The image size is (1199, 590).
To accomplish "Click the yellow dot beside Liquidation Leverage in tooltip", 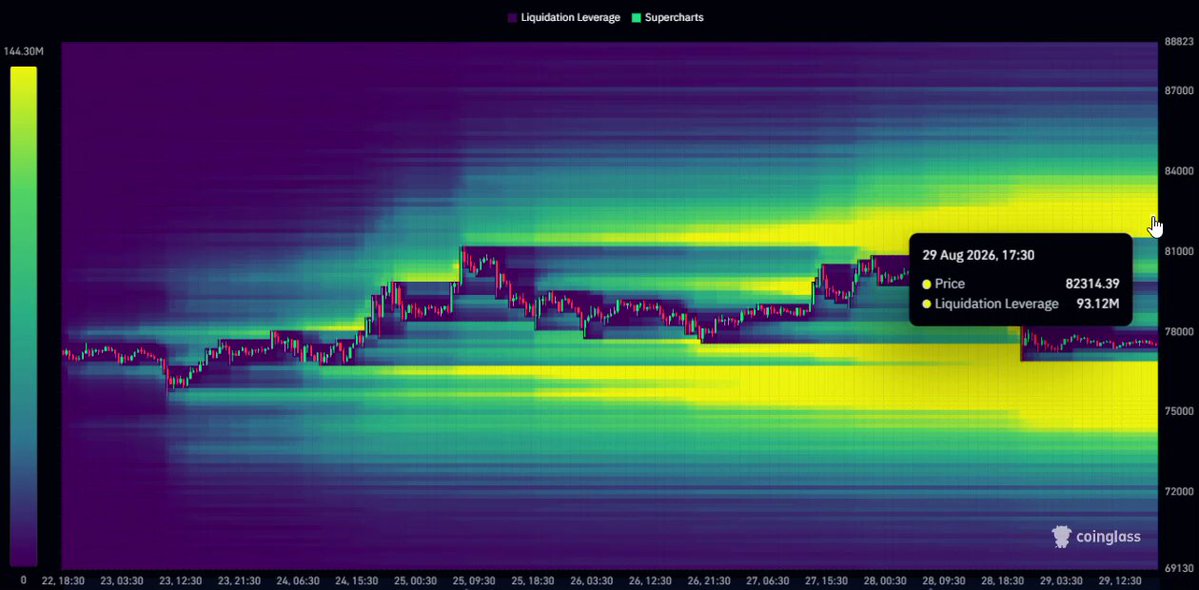I will click(927, 304).
